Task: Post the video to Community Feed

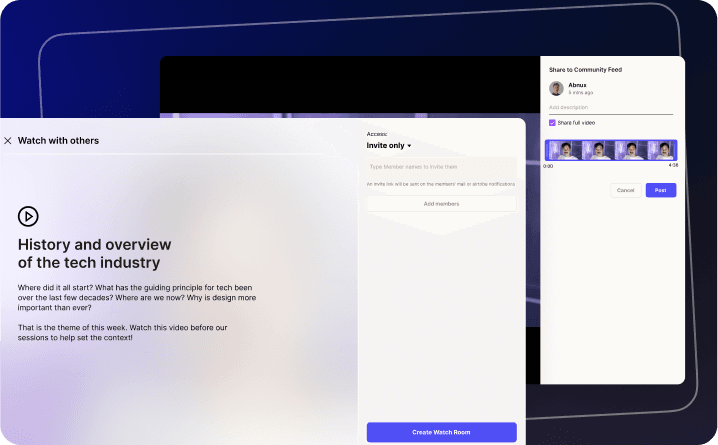Action: coord(660,190)
